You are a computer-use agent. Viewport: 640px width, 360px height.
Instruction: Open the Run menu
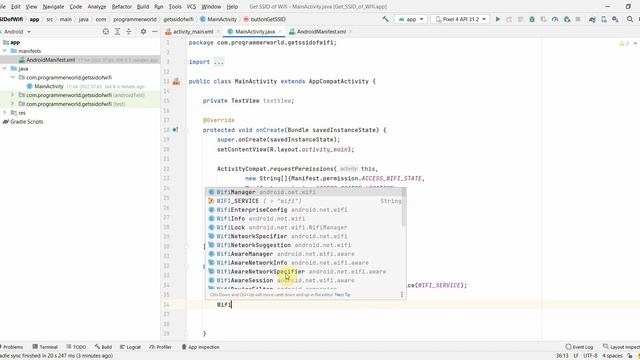tap(159, 7)
